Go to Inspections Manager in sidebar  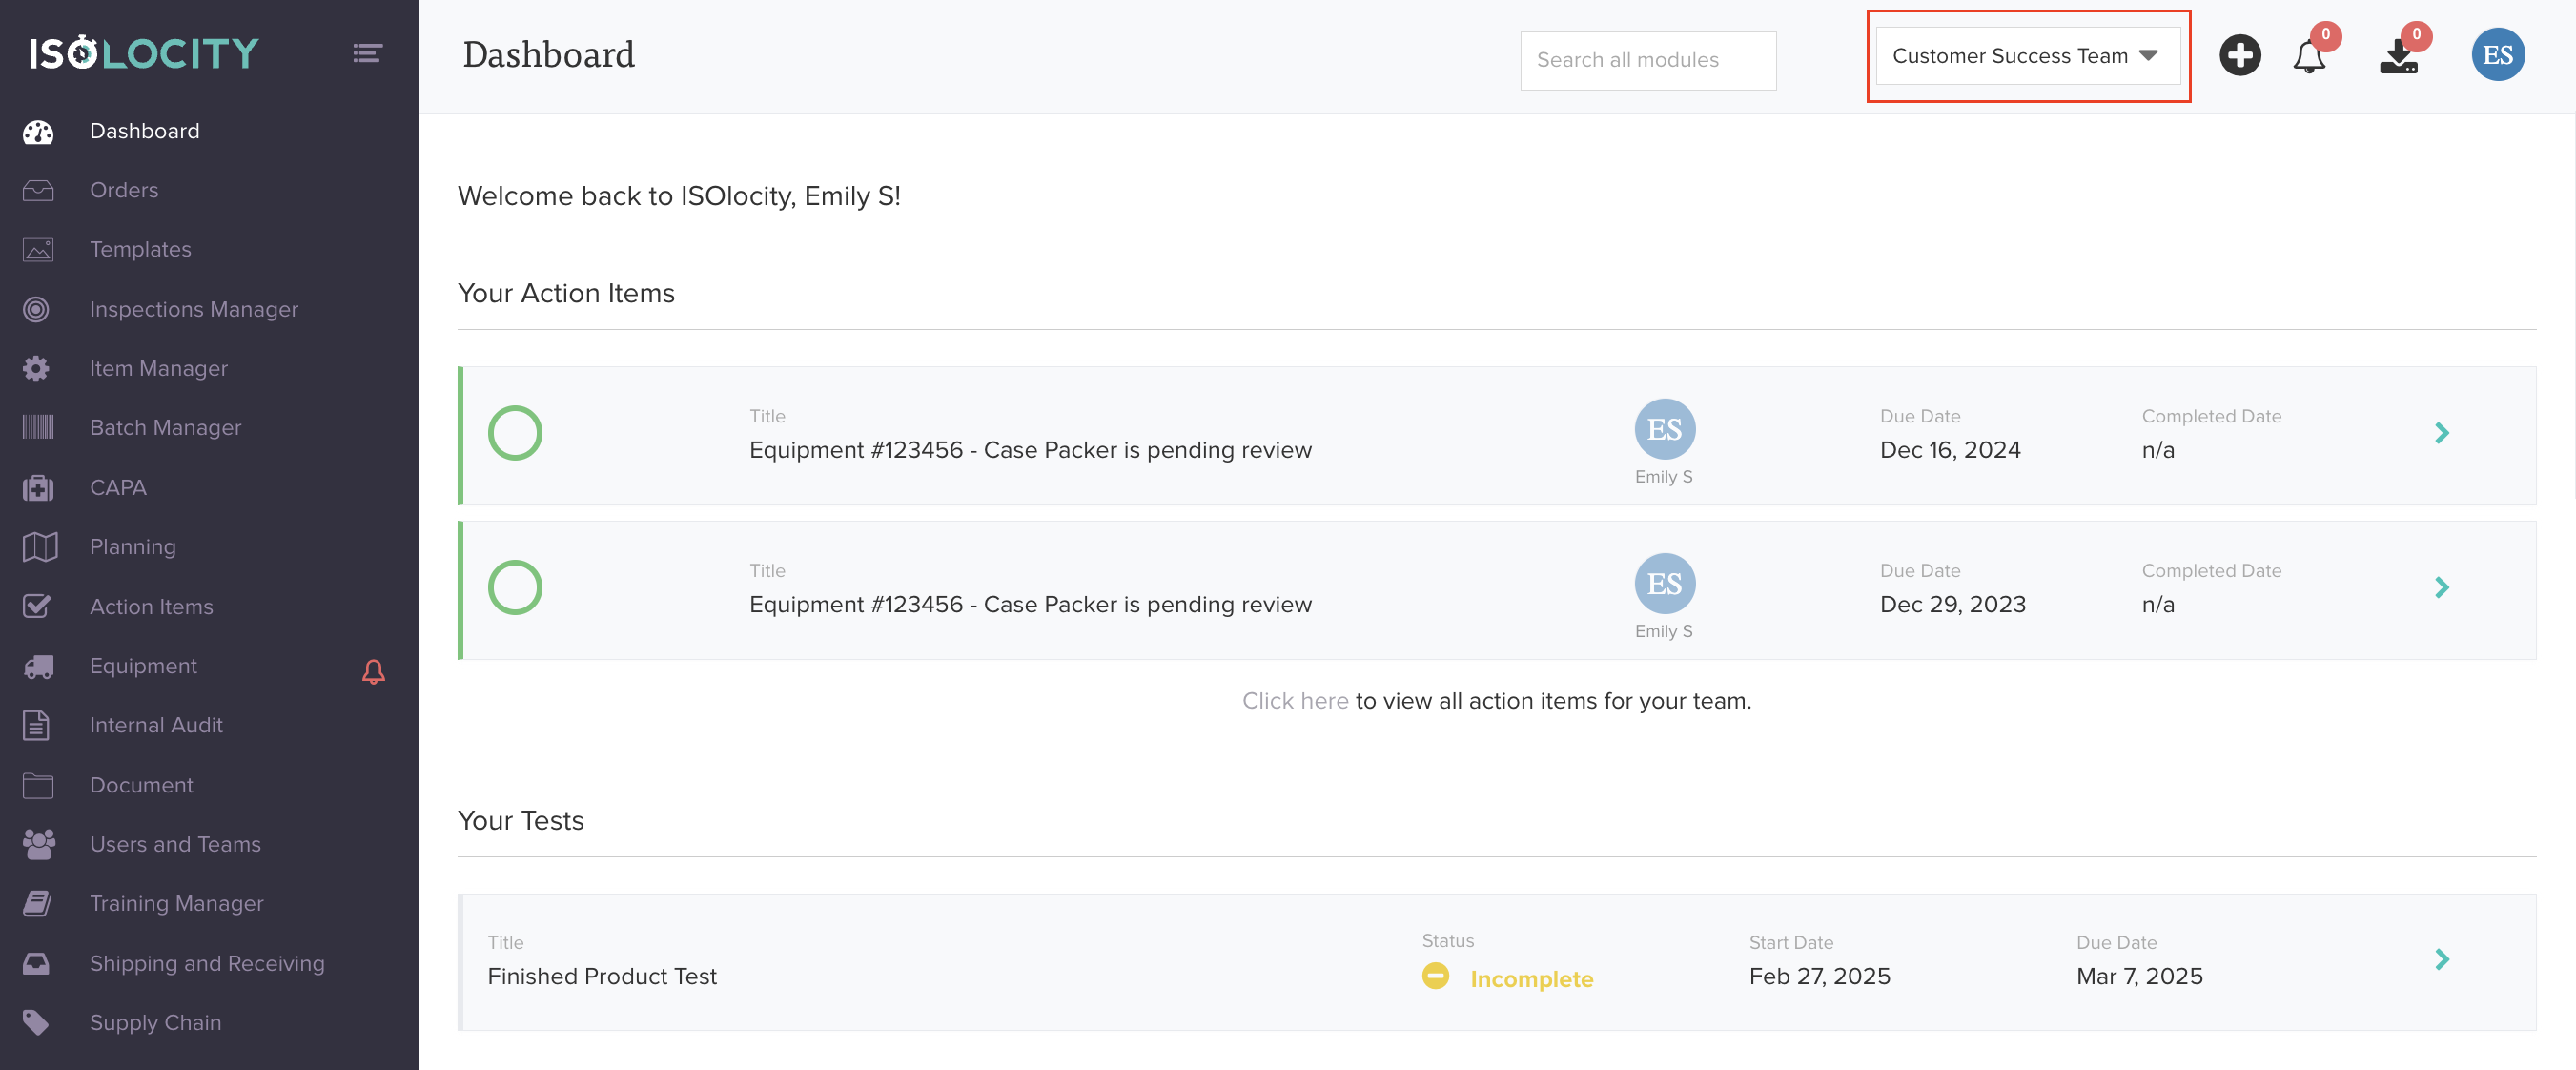[x=194, y=309]
